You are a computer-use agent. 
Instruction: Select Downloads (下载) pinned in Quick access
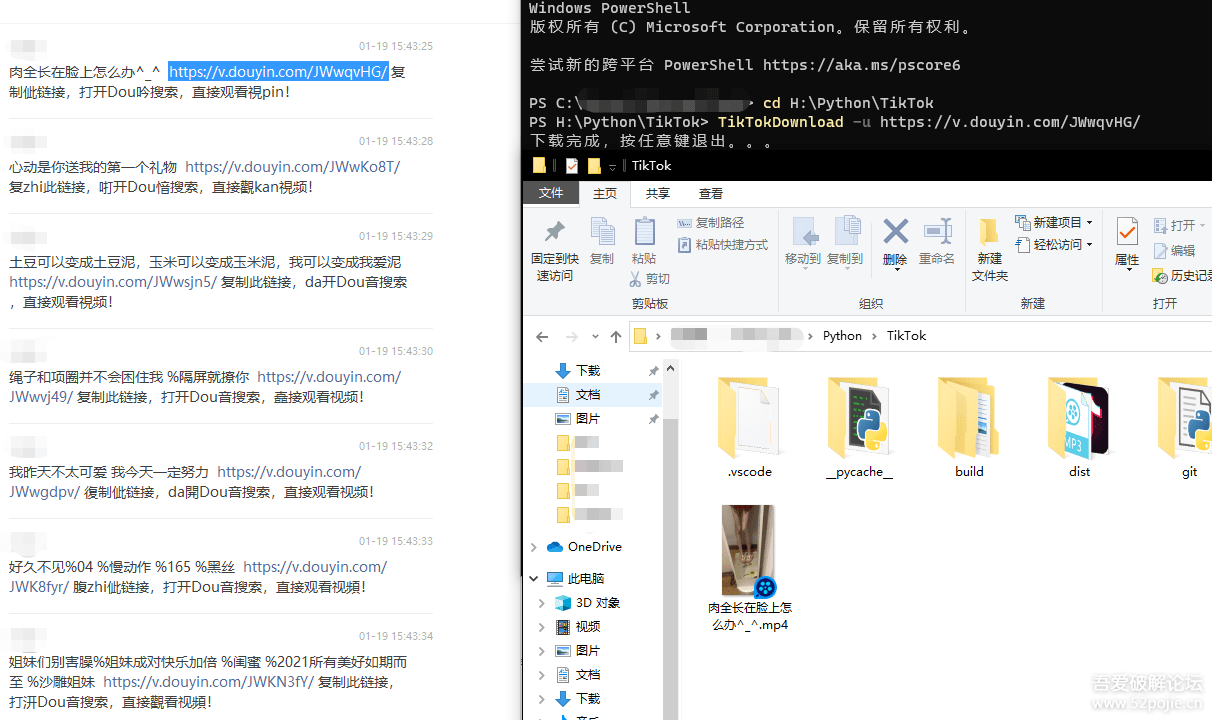[x=588, y=371]
